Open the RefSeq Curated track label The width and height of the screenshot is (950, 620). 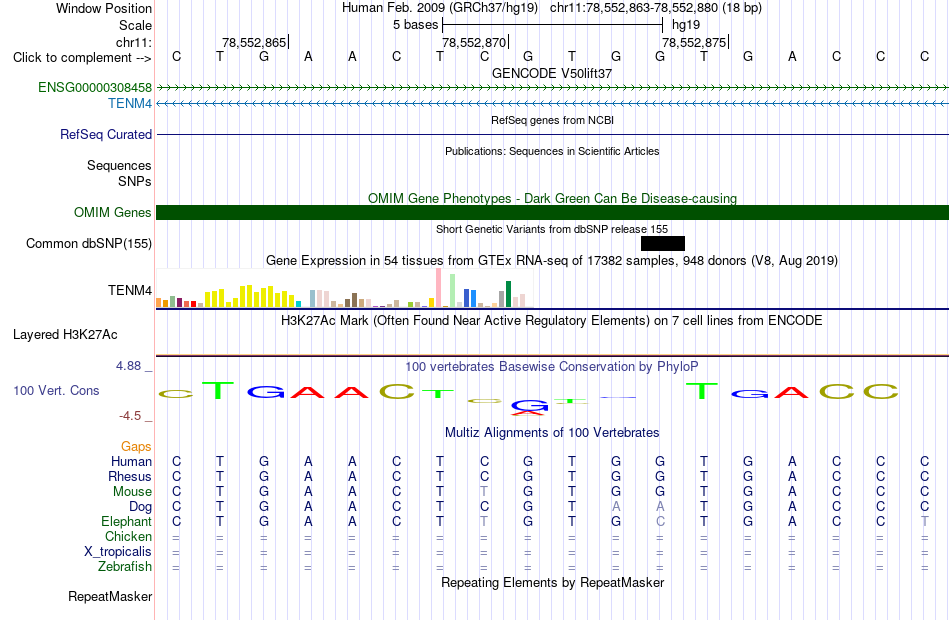click(x=106, y=135)
